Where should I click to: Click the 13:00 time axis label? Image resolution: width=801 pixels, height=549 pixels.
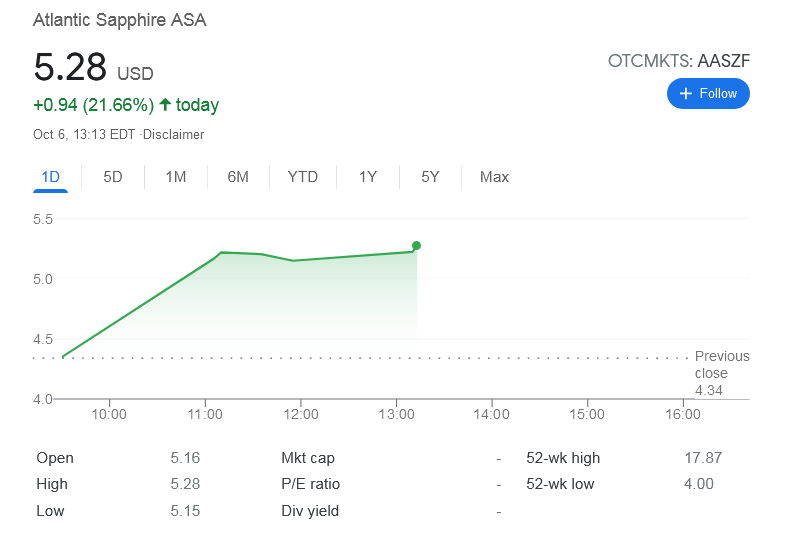(396, 414)
